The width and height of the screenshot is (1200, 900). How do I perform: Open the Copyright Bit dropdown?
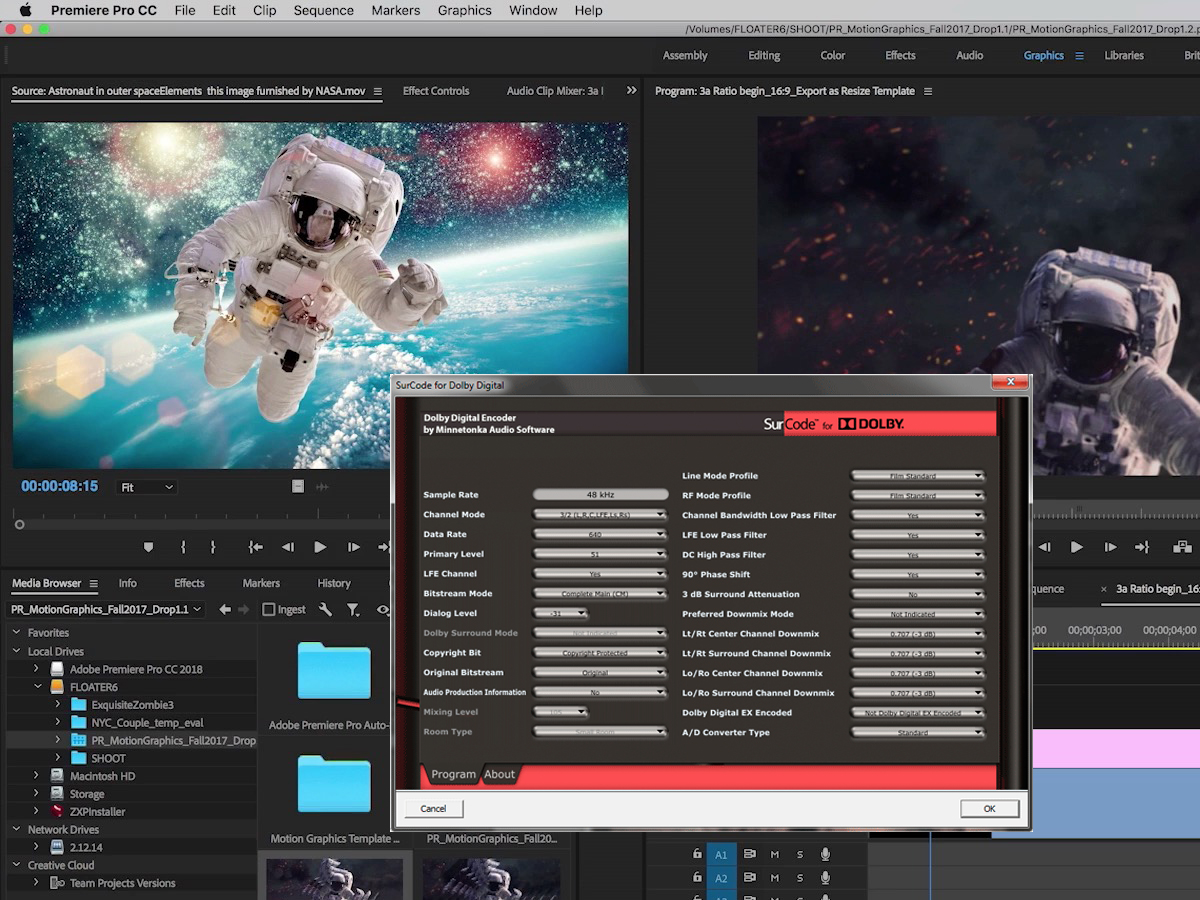point(600,653)
